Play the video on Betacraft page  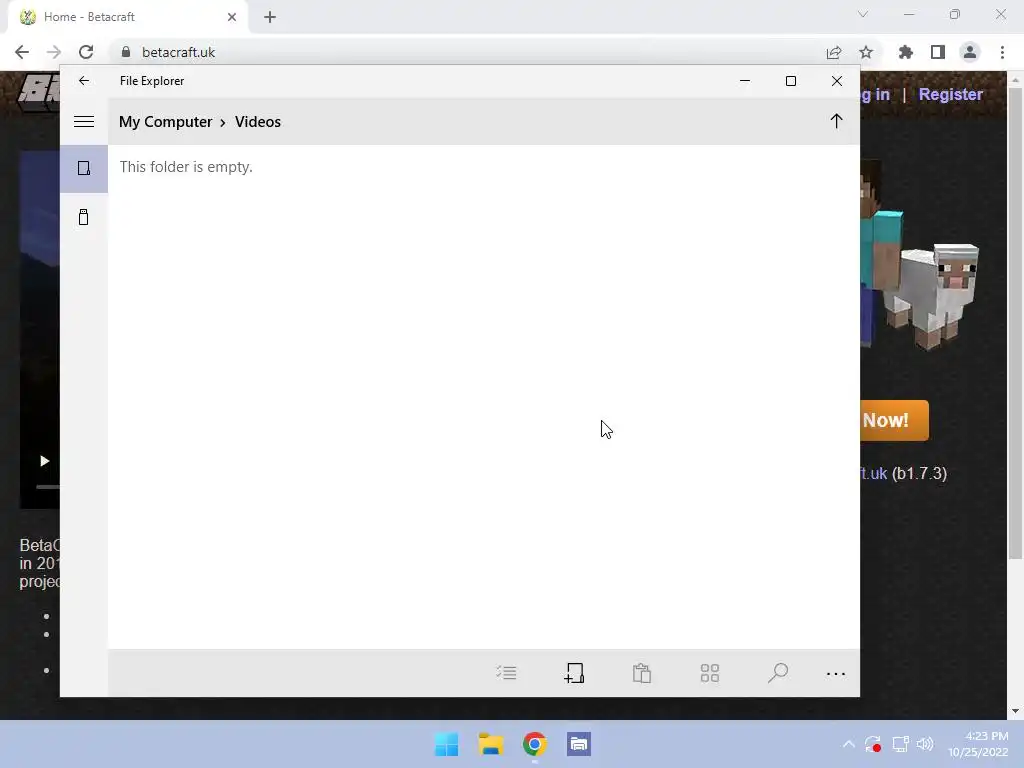44,461
